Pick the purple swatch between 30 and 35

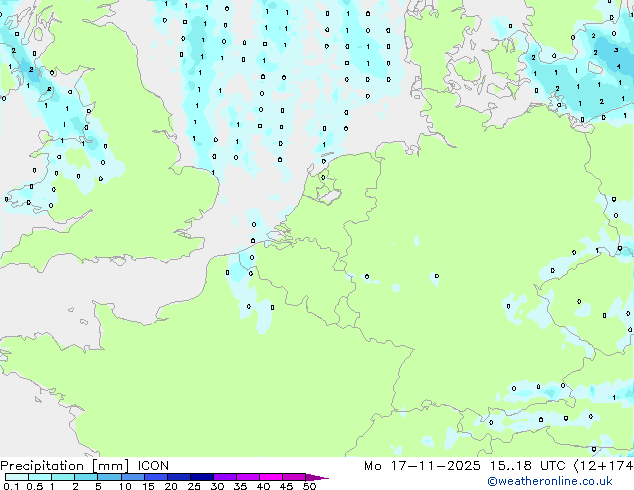click(224, 477)
